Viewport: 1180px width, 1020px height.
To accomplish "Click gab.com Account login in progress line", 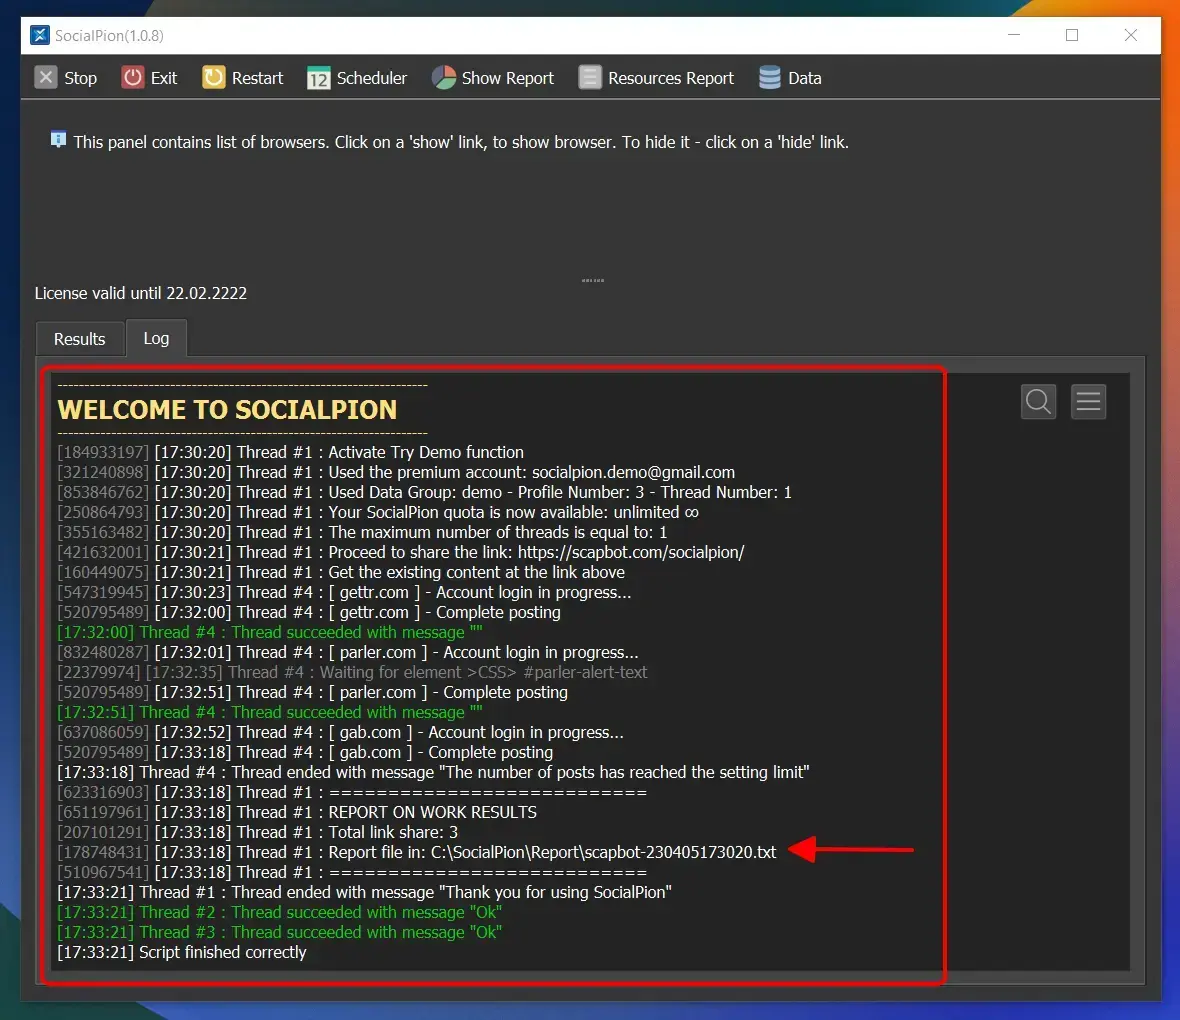I will [340, 732].
